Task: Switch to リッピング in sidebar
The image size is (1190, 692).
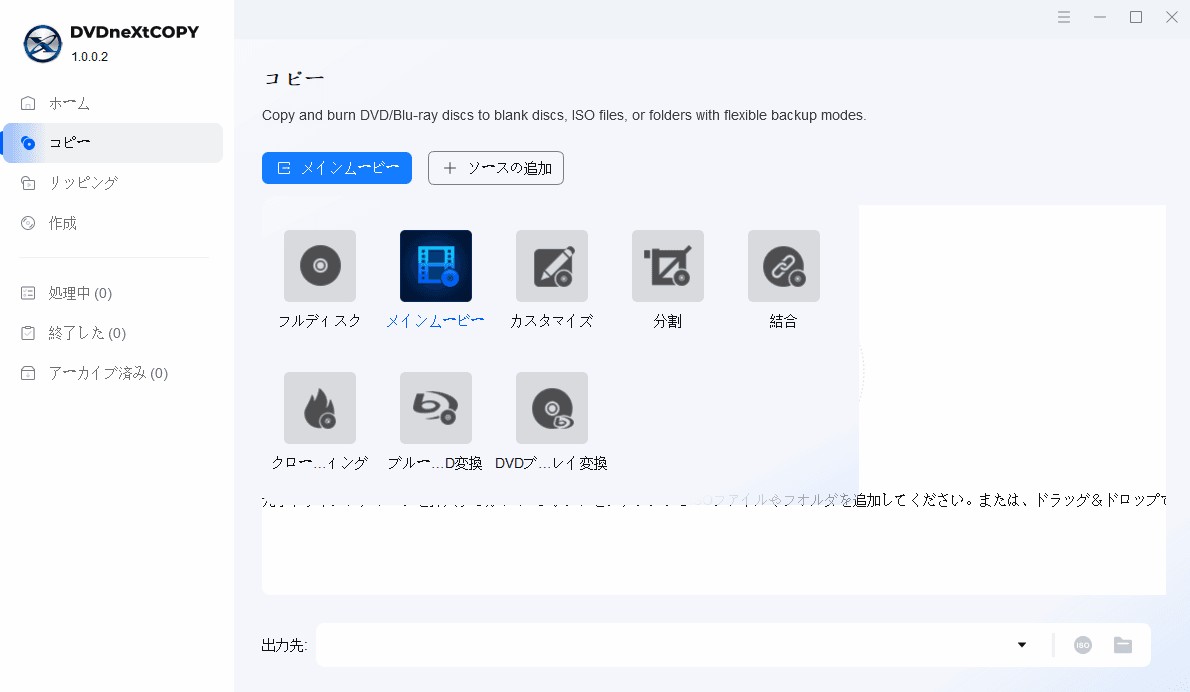Action: click(113, 183)
